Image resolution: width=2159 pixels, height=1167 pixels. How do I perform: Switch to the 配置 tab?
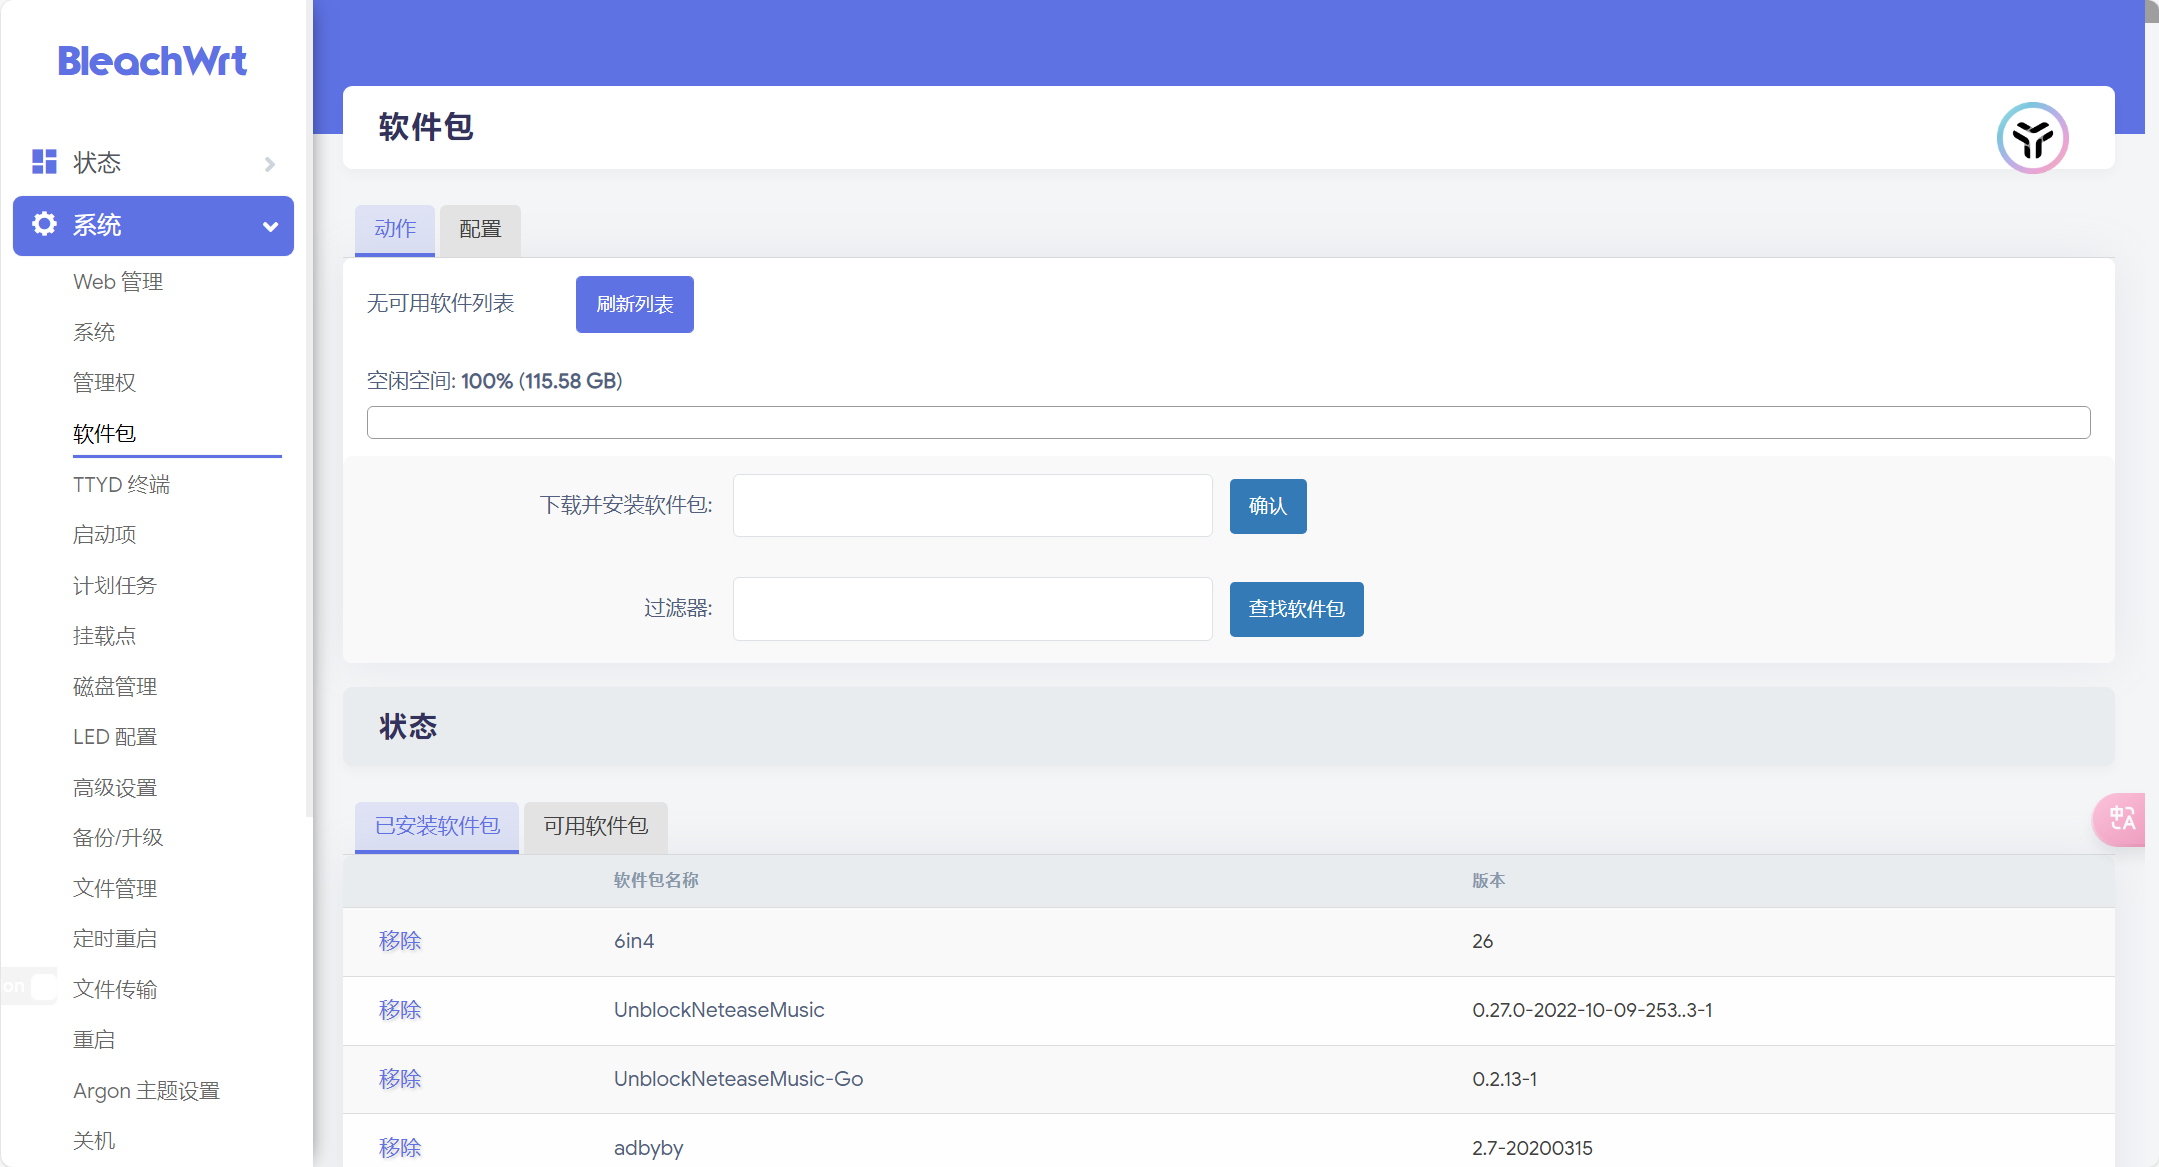pyautogui.click(x=480, y=229)
